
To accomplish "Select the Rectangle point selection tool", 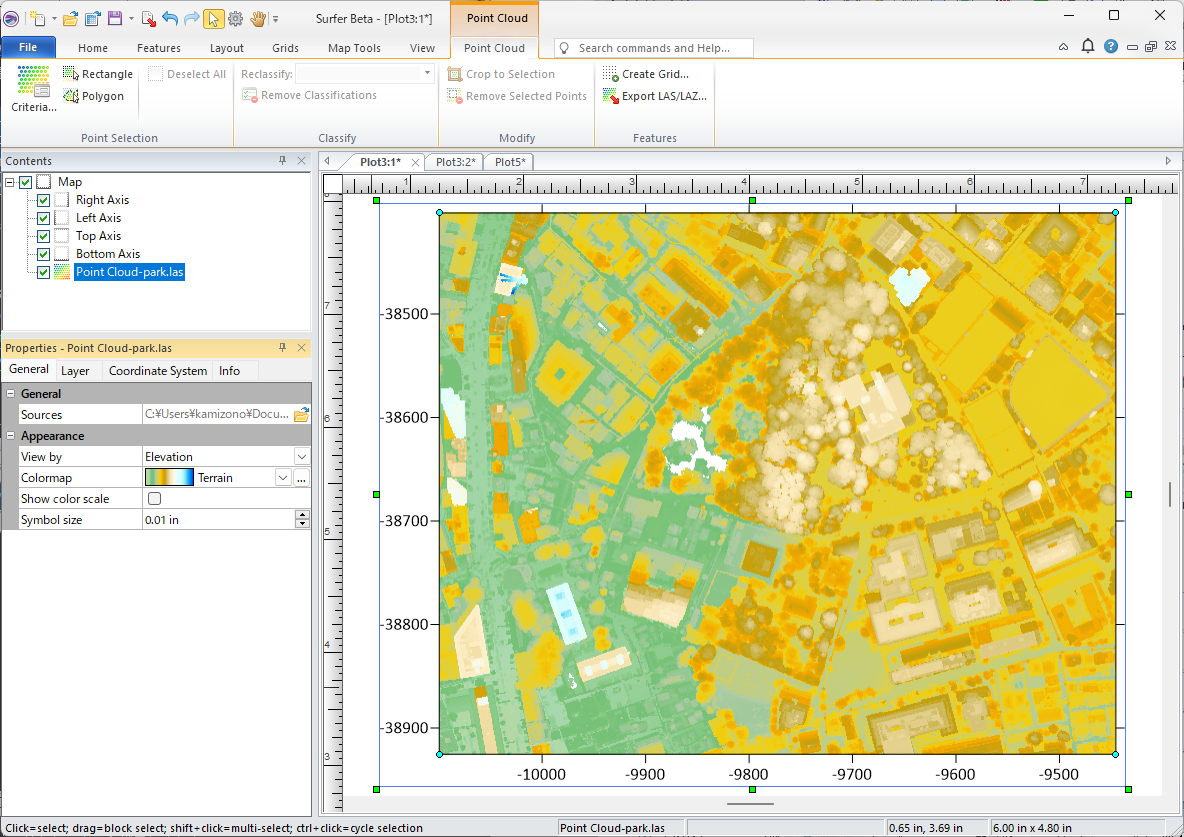I will point(97,74).
